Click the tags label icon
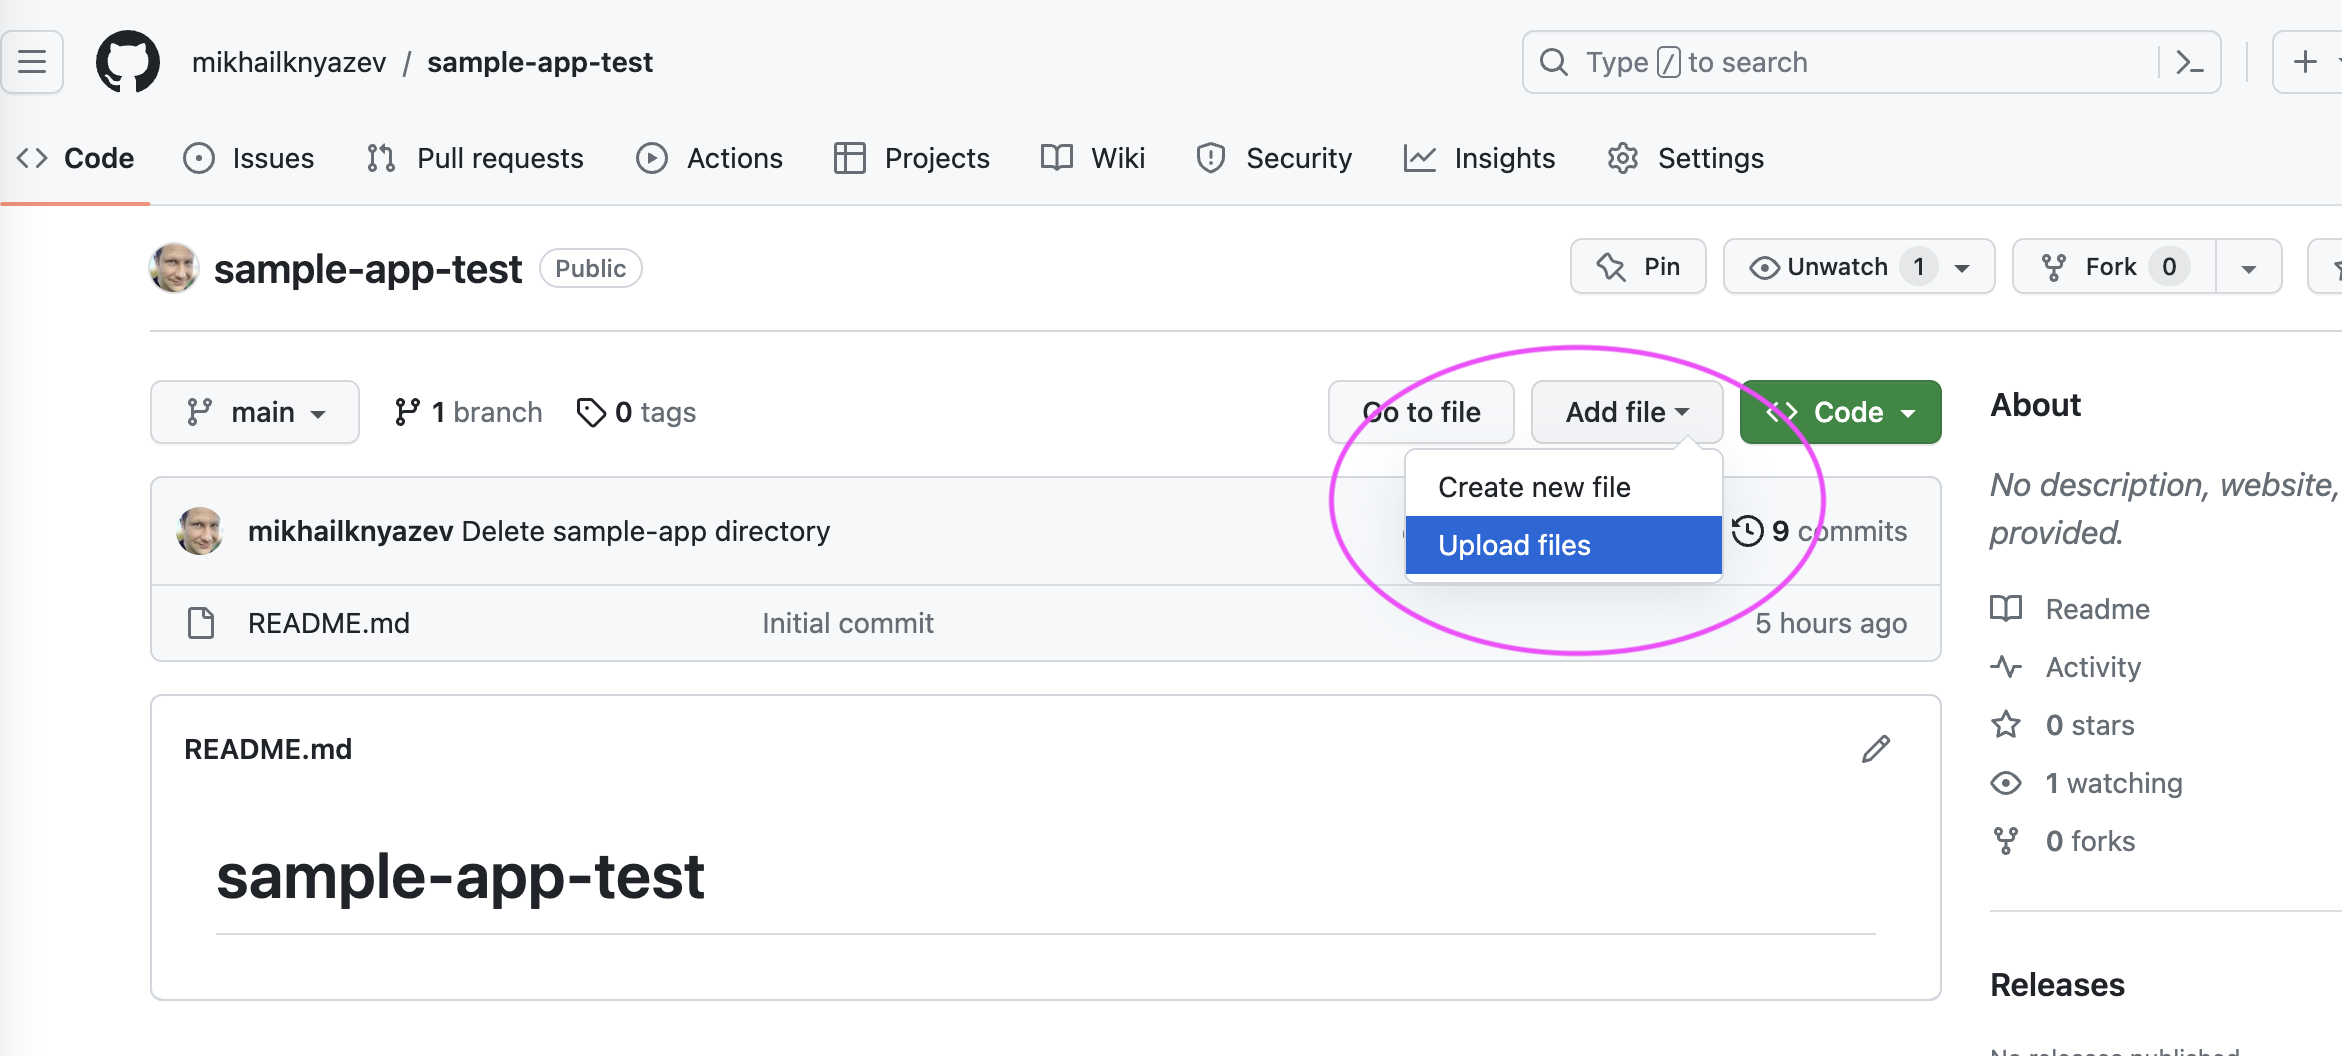 (x=591, y=412)
